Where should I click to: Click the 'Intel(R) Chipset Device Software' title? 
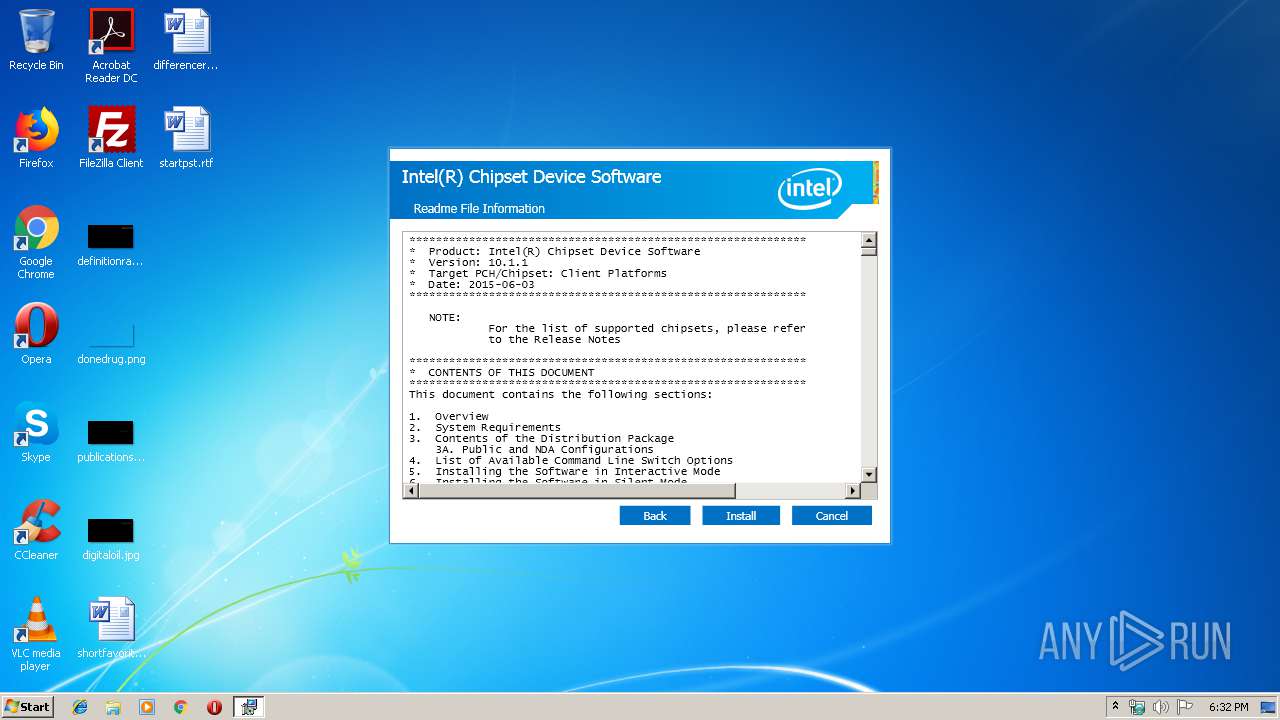pyautogui.click(x=531, y=177)
